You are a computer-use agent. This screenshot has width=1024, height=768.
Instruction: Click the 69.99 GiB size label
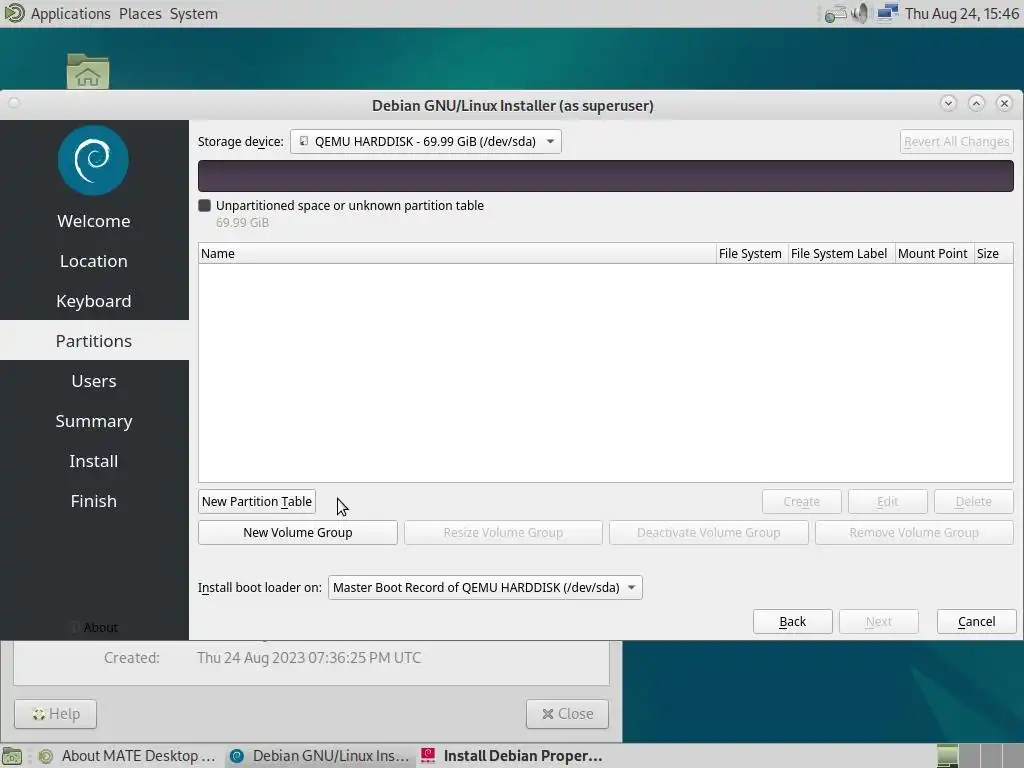(242, 223)
